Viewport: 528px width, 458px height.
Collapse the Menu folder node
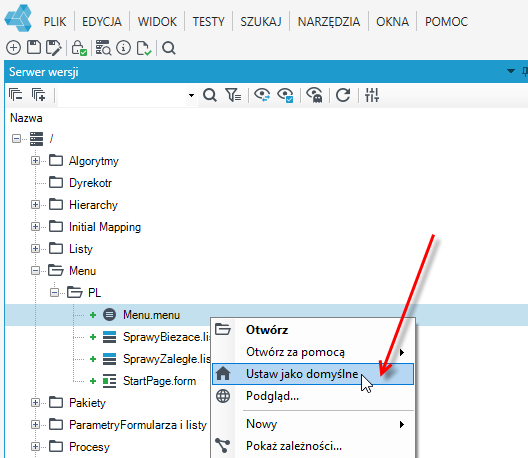pyautogui.click(x=35, y=271)
